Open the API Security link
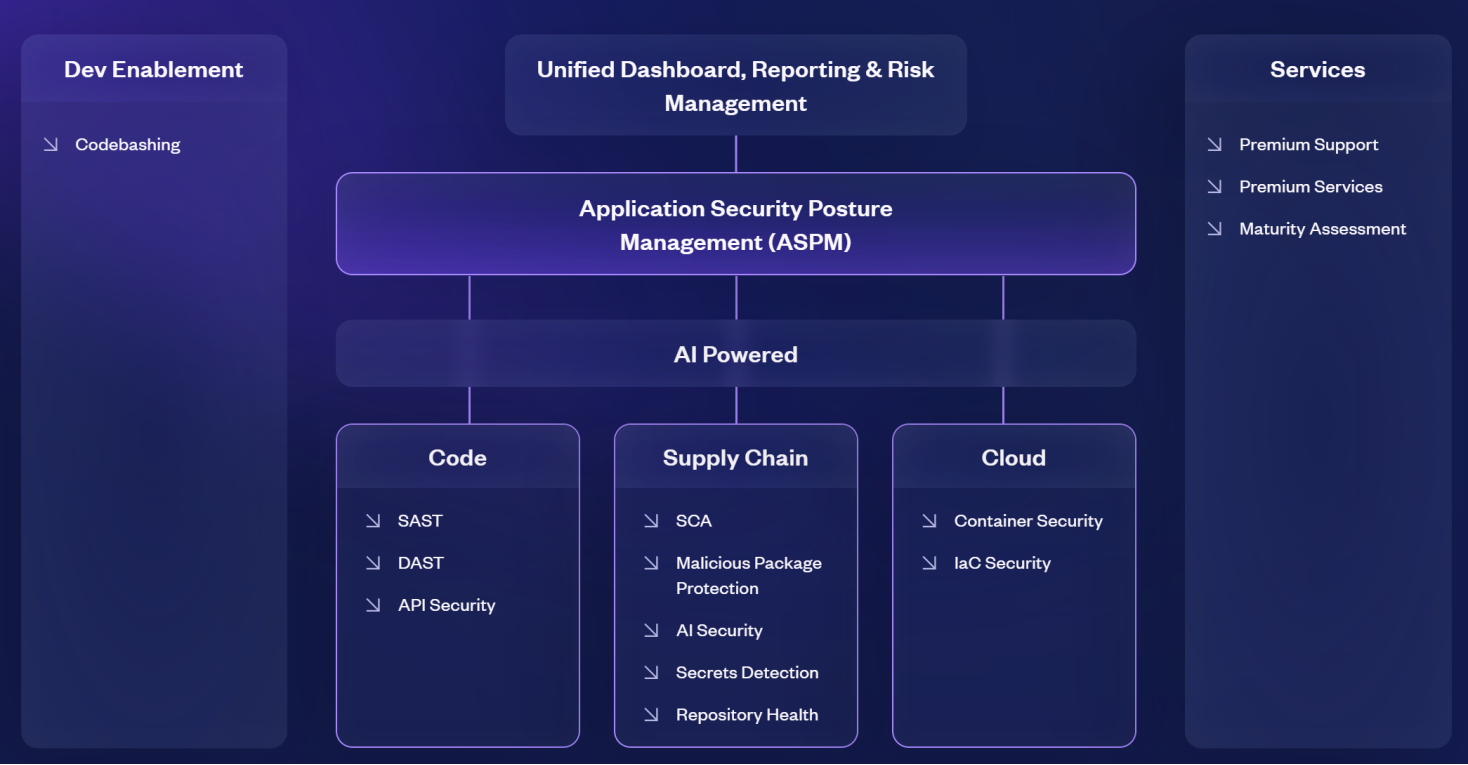This screenshot has height=765, width=1468. pyautogui.click(x=446, y=605)
